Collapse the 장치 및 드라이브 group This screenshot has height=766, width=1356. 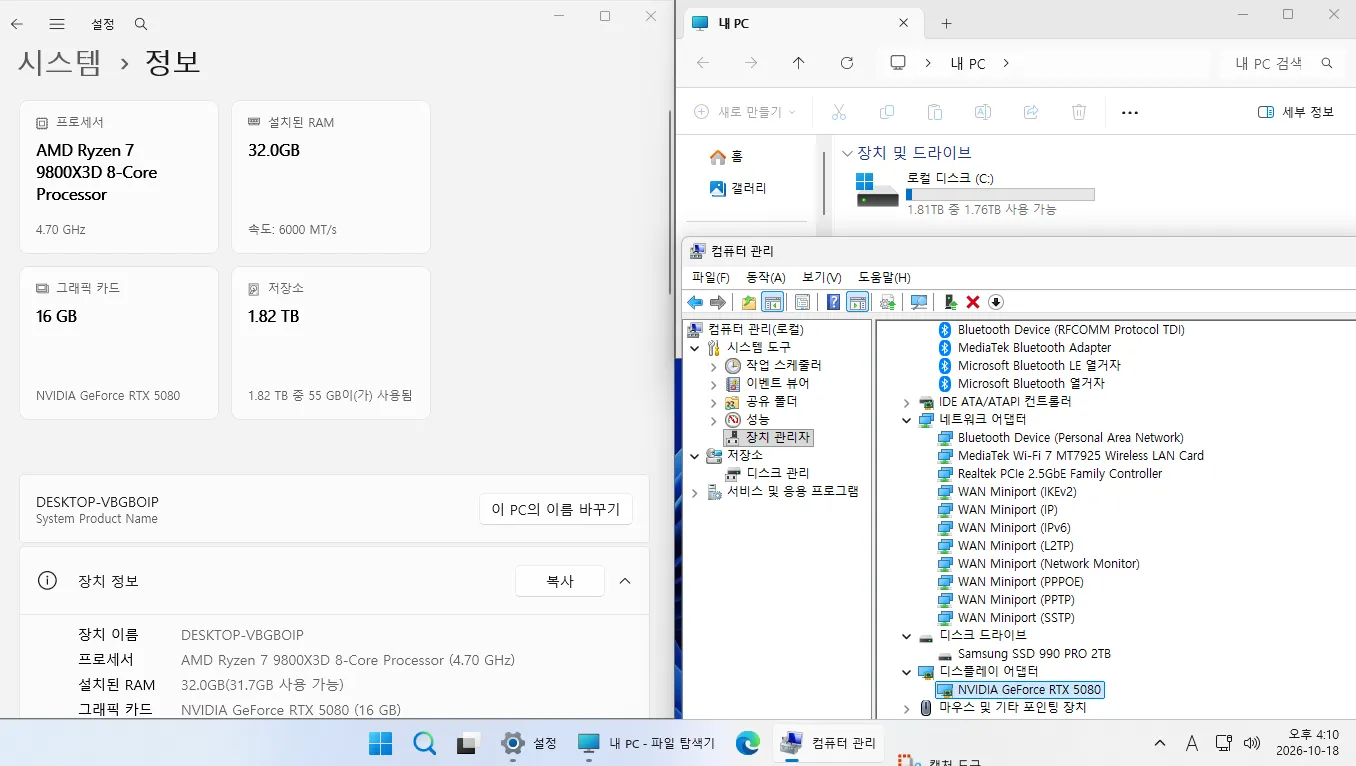pos(847,153)
